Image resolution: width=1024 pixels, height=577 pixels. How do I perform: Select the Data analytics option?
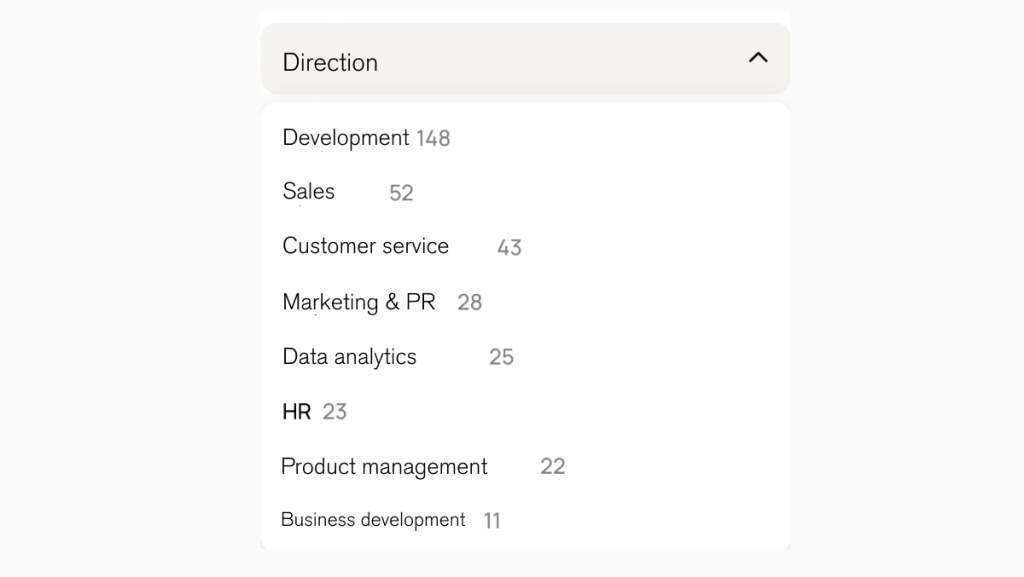(349, 357)
